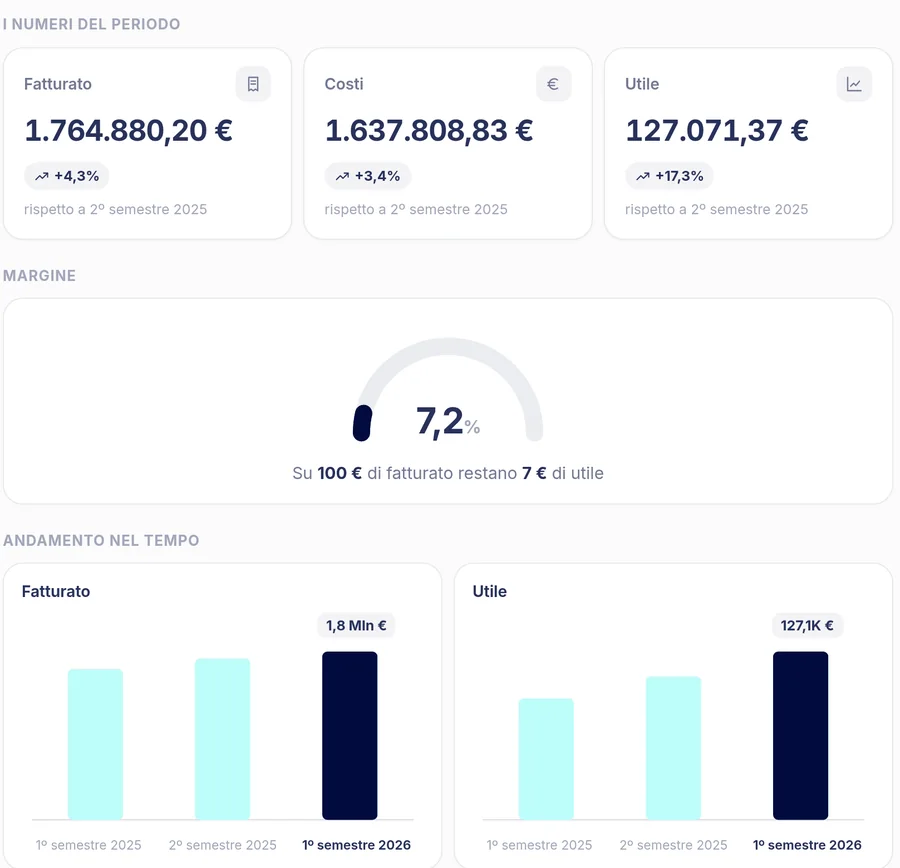Viewport: 900px width, 868px height.
Task: Select Utile bar for 2º semestre 2025
Action: [x=673, y=748]
